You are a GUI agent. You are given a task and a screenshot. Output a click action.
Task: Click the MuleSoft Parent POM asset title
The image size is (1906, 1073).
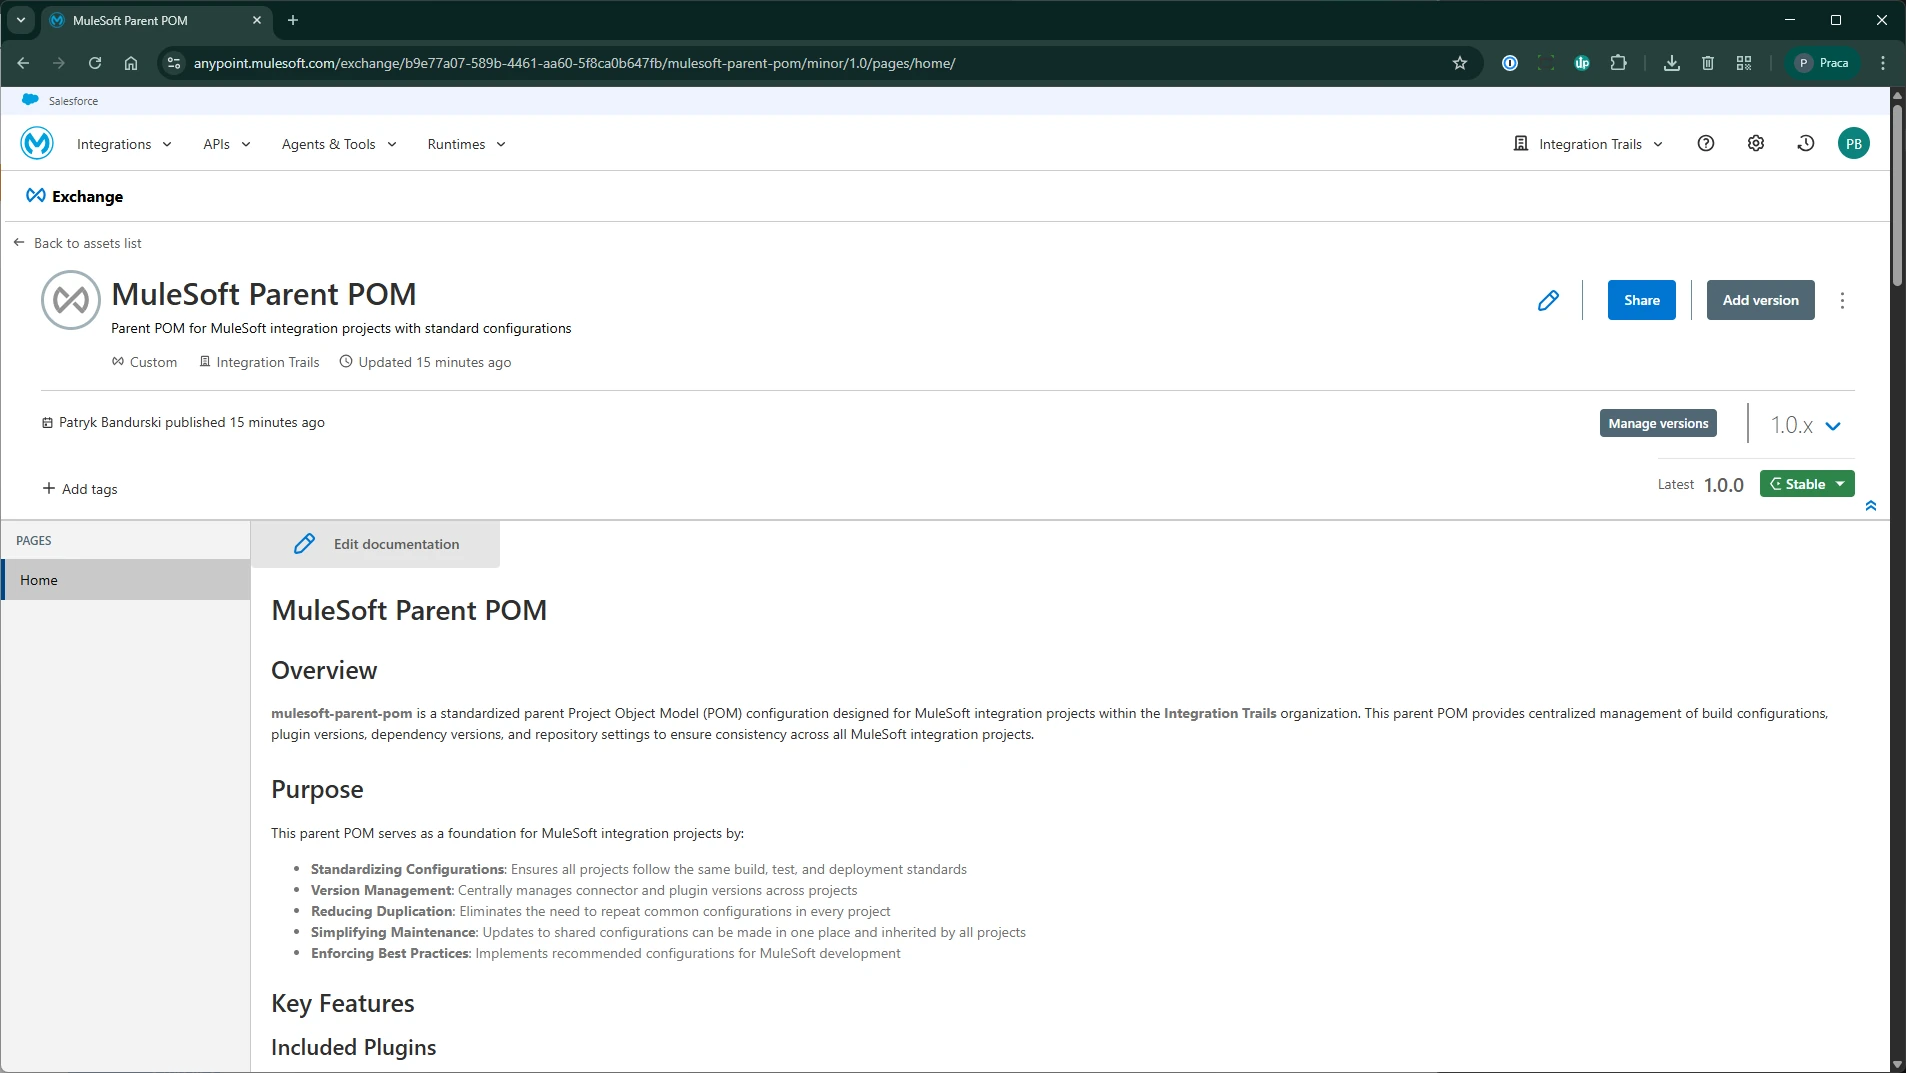point(264,294)
